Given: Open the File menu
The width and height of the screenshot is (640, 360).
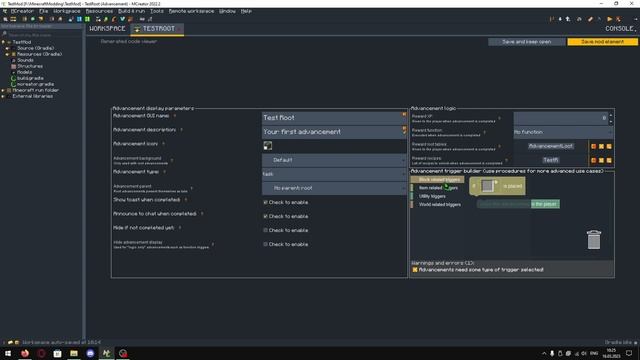Looking at the screenshot, I should pos(43,11).
